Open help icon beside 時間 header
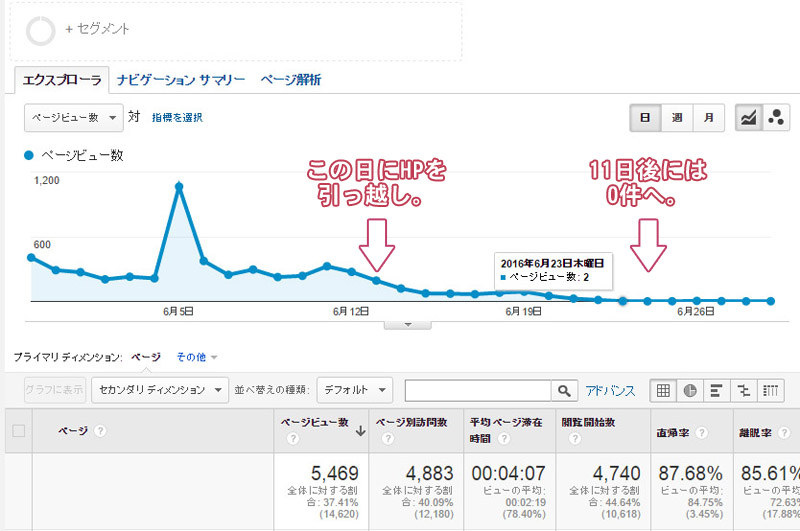Viewport: 800px width, 531px height. (x=504, y=438)
